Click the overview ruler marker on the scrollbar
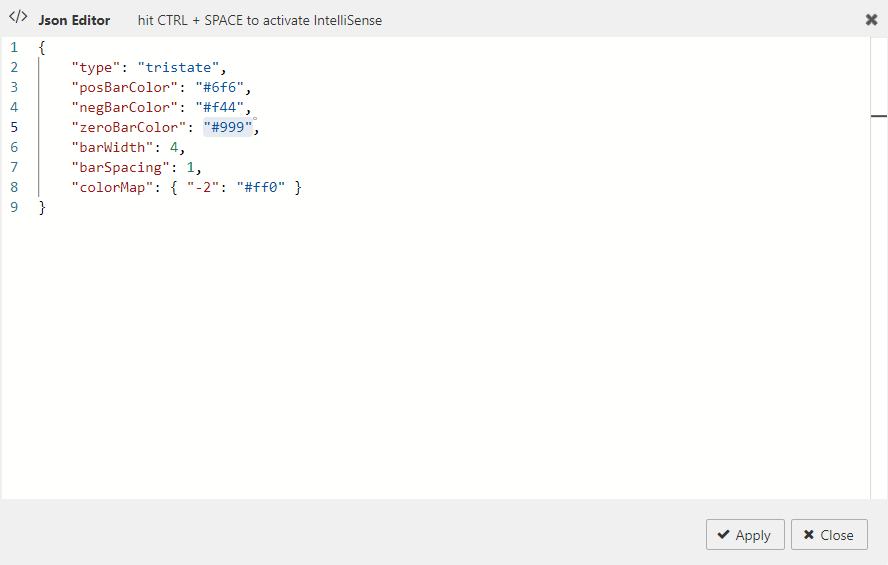 pos(878,117)
